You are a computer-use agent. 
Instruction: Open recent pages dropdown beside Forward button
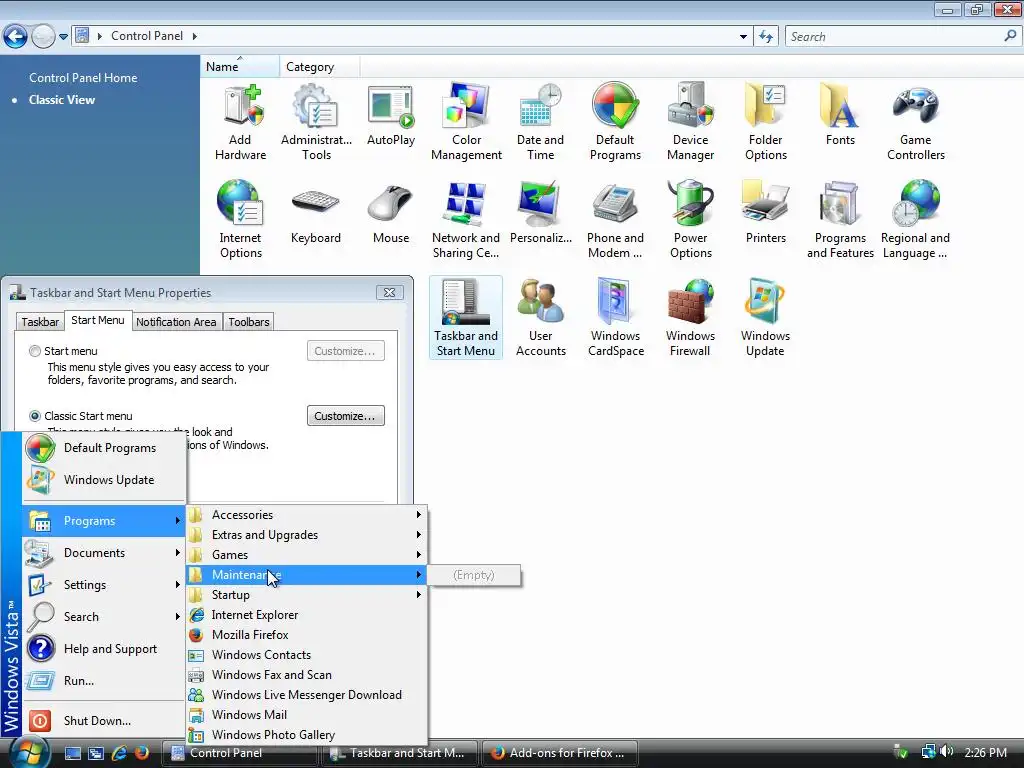pyautogui.click(x=63, y=37)
